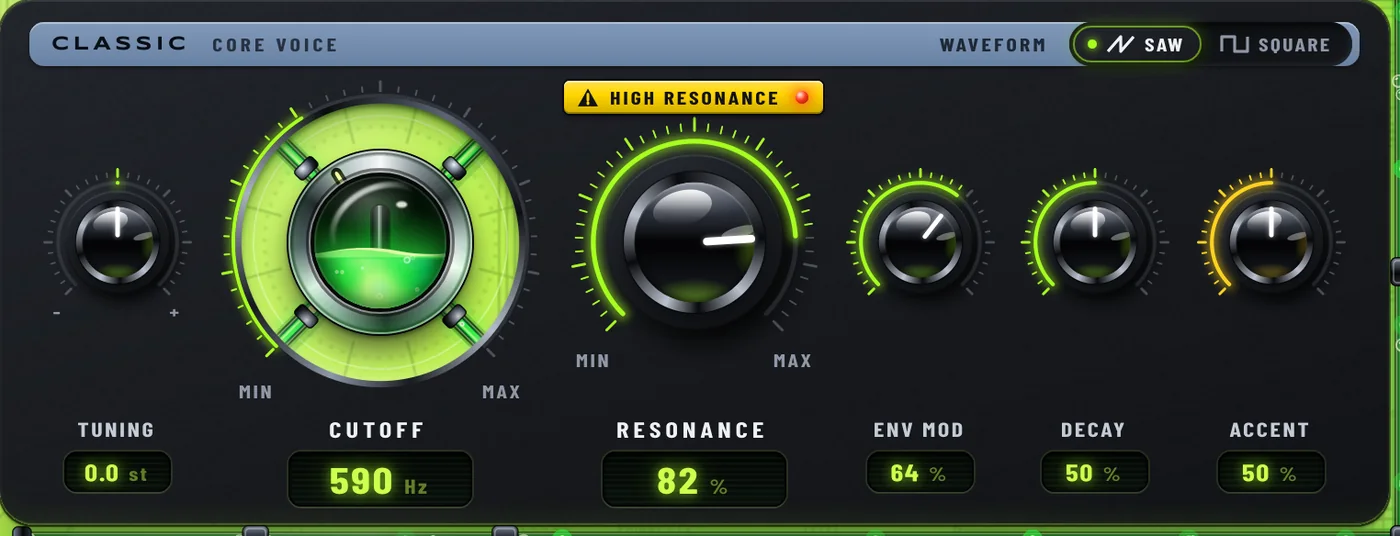Click the sawtooth wave icon
Image resolution: width=1400 pixels, height=536 pixels.
1120,45
